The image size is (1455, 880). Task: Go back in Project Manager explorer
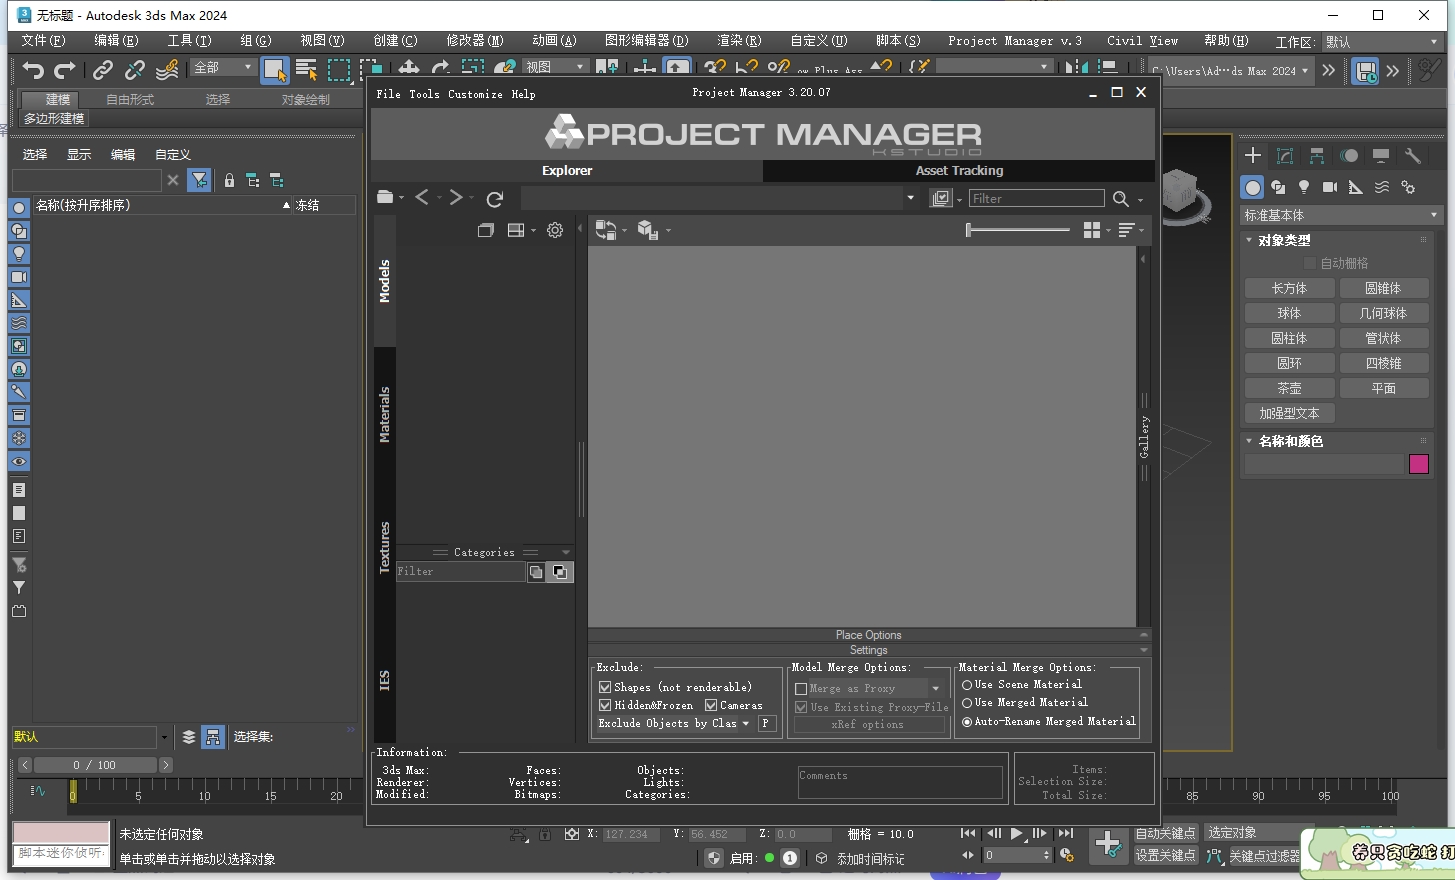tap(422, 197)
